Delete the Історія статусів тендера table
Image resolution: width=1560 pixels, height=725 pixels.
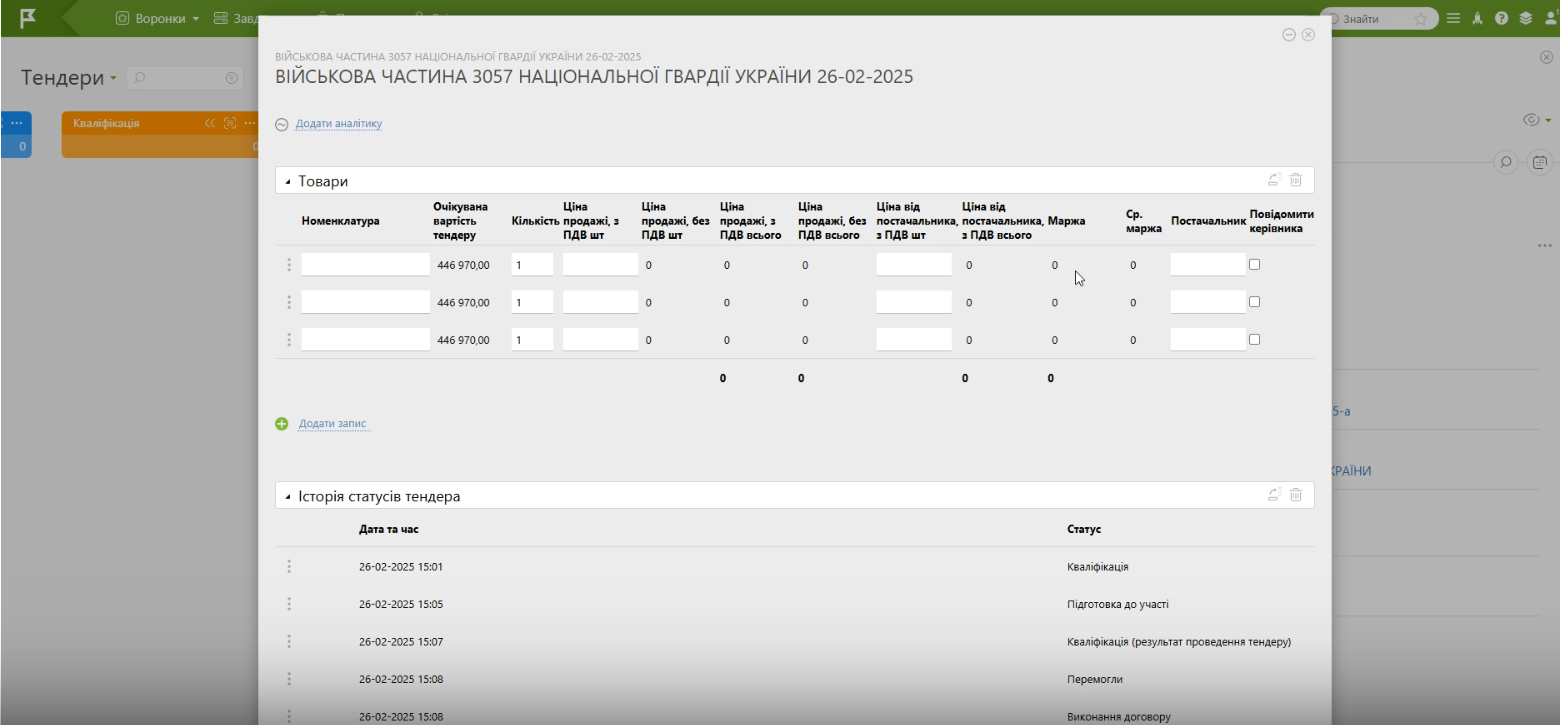click(1295, 495)
